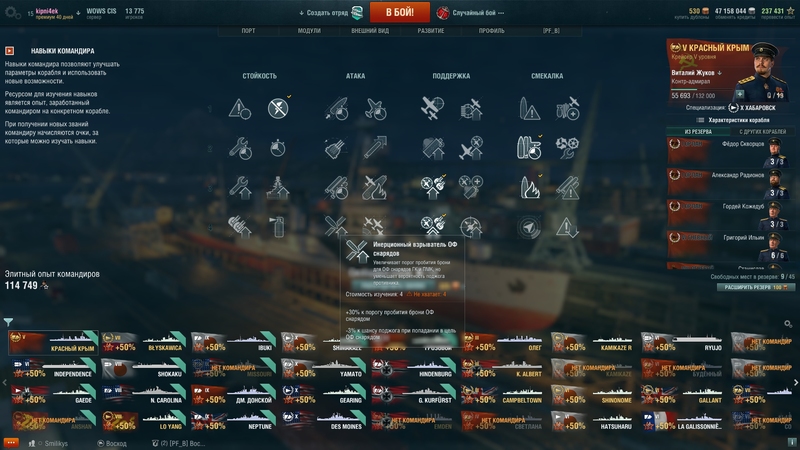This screenshot has height=450, width=800.
Task: Switch to the Модули tab
Action: point(309,31)
